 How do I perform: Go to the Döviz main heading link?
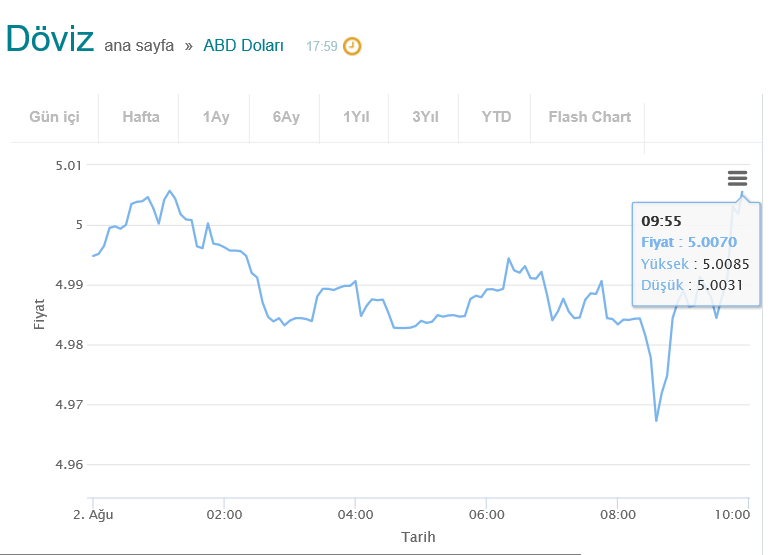[49, 39]
